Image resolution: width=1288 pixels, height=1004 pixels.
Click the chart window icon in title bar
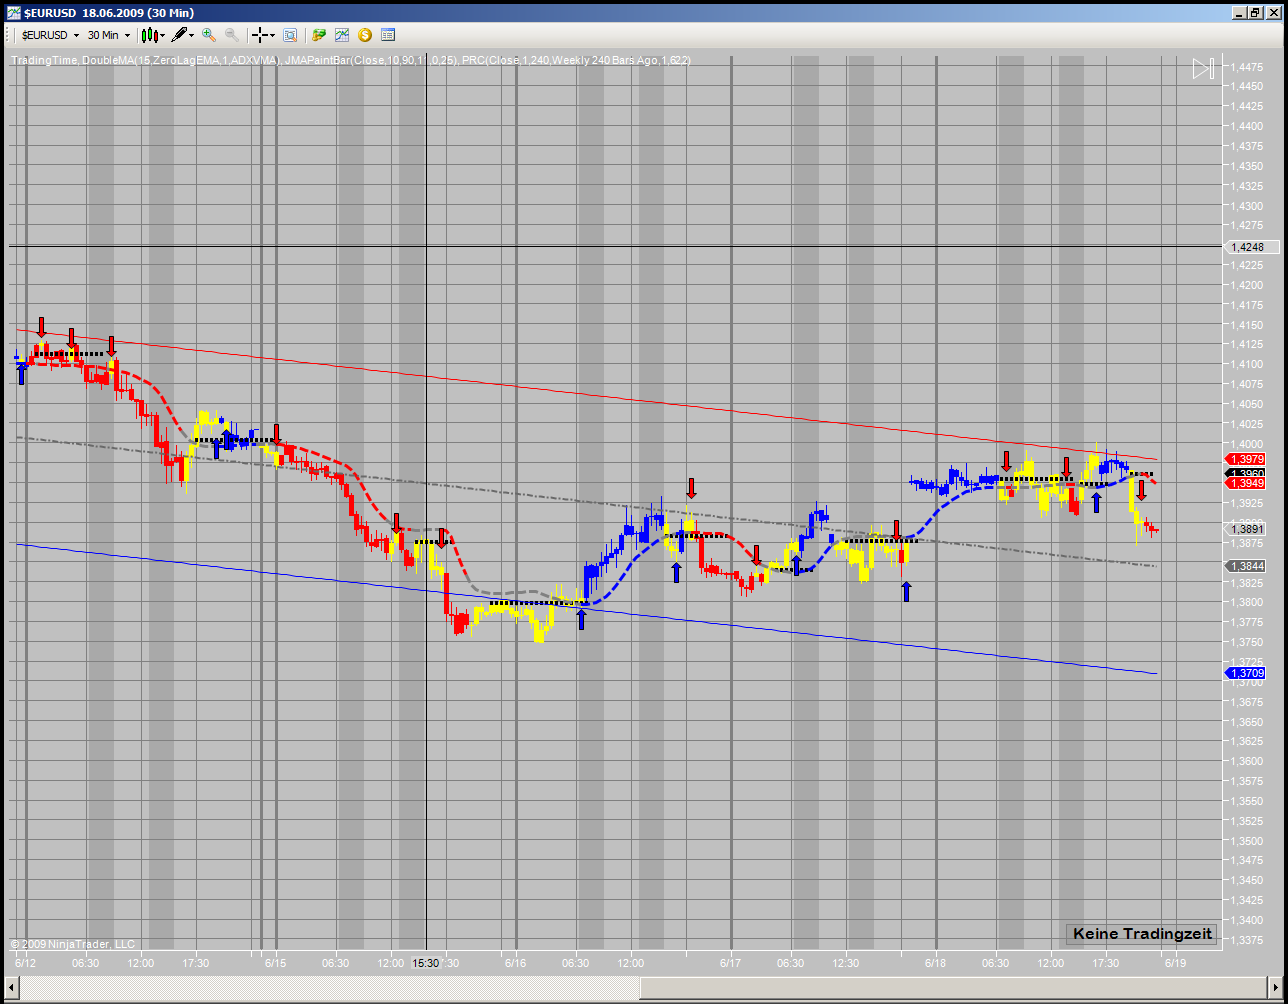[13, 12]
